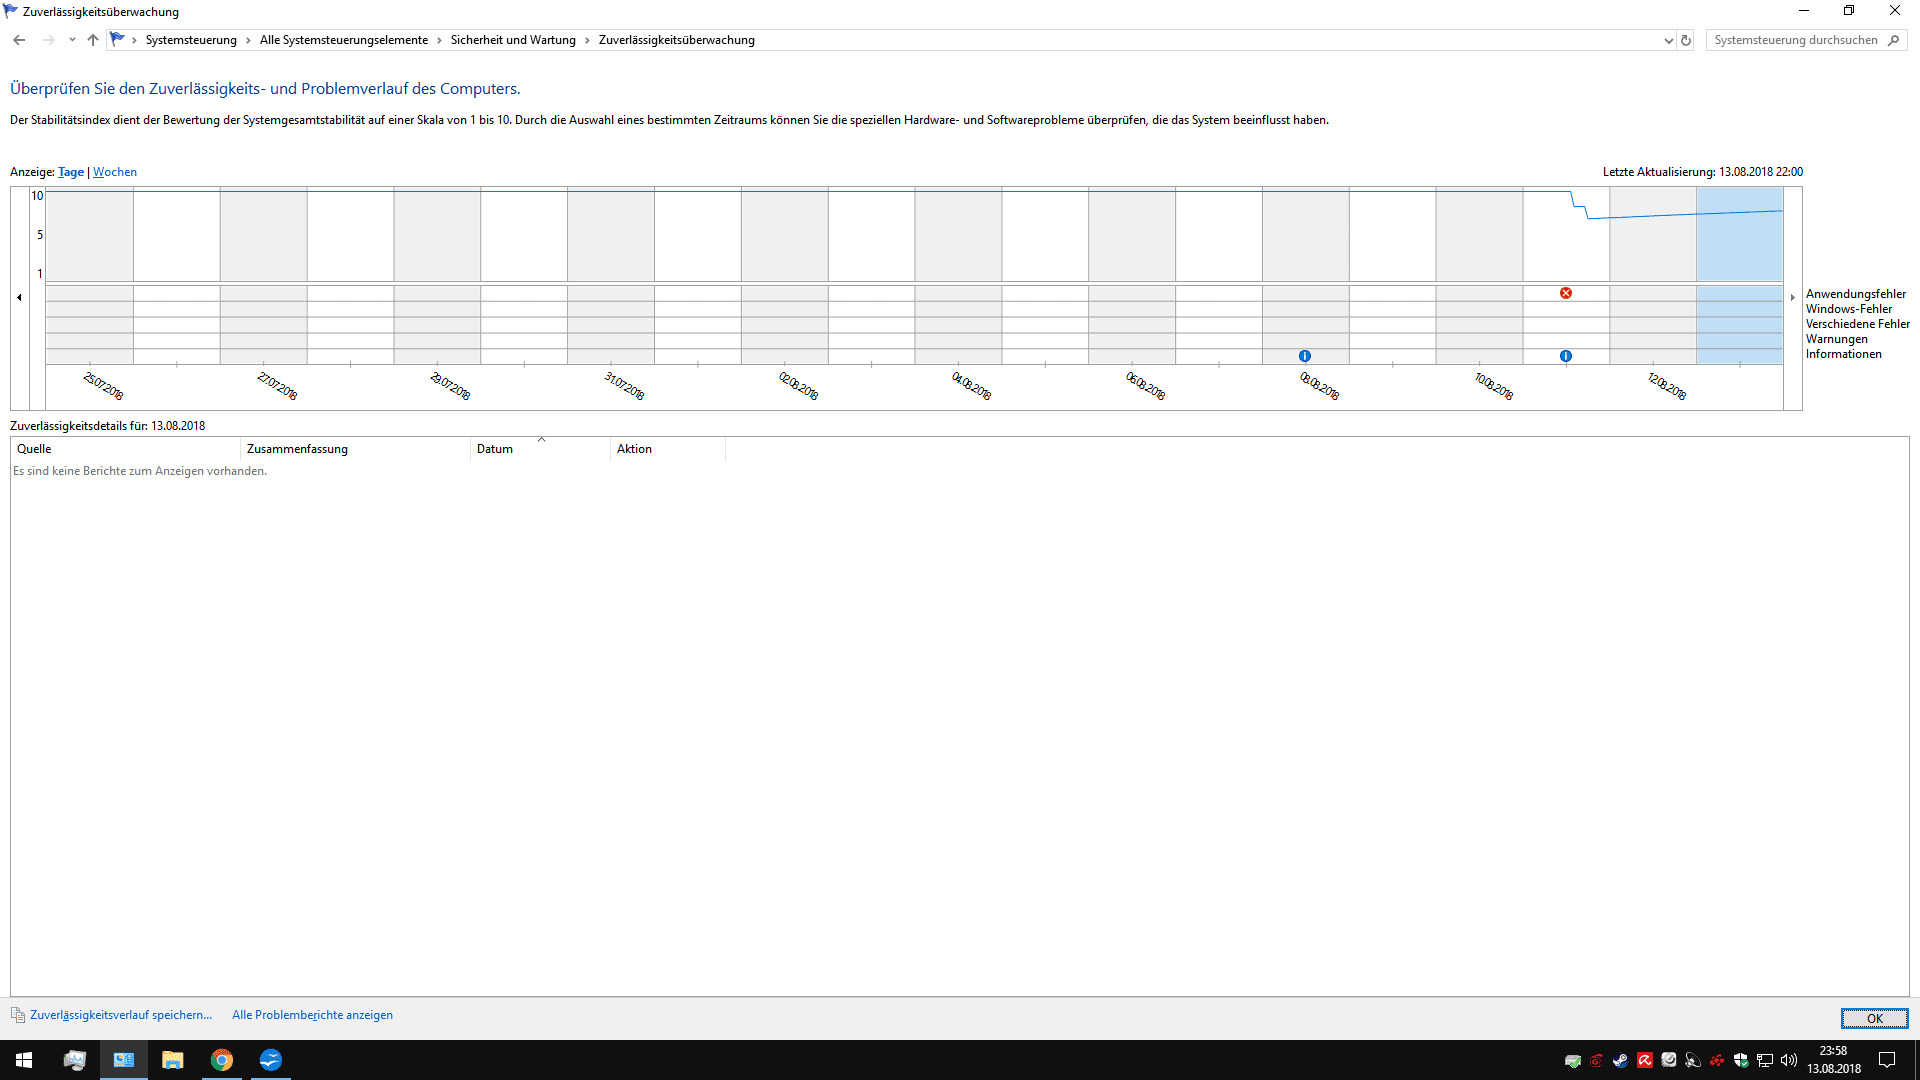Click the information icon under the red error

pos(1566,356)
